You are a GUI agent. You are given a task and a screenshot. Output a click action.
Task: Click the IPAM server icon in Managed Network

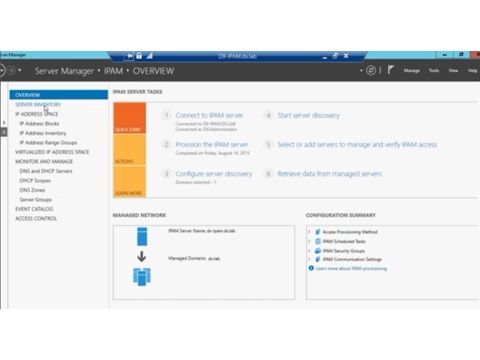point(142,237)
